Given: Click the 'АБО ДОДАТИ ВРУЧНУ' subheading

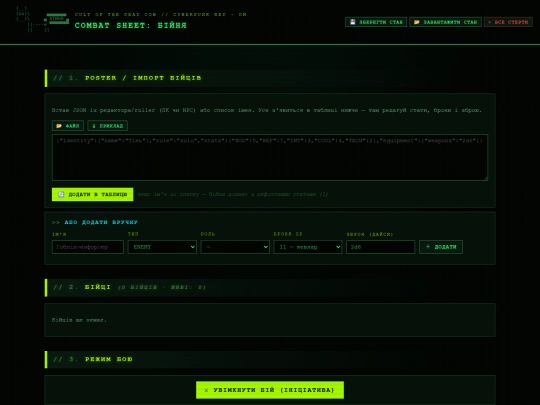Looking at the screenshot, I should coord(101,222).
